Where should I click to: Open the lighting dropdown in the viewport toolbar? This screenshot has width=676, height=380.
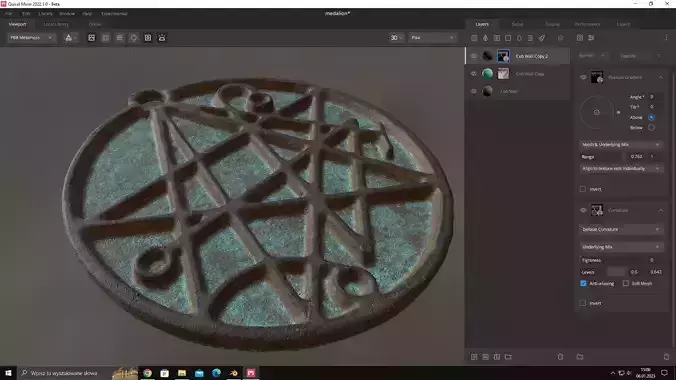coord(71,38)
